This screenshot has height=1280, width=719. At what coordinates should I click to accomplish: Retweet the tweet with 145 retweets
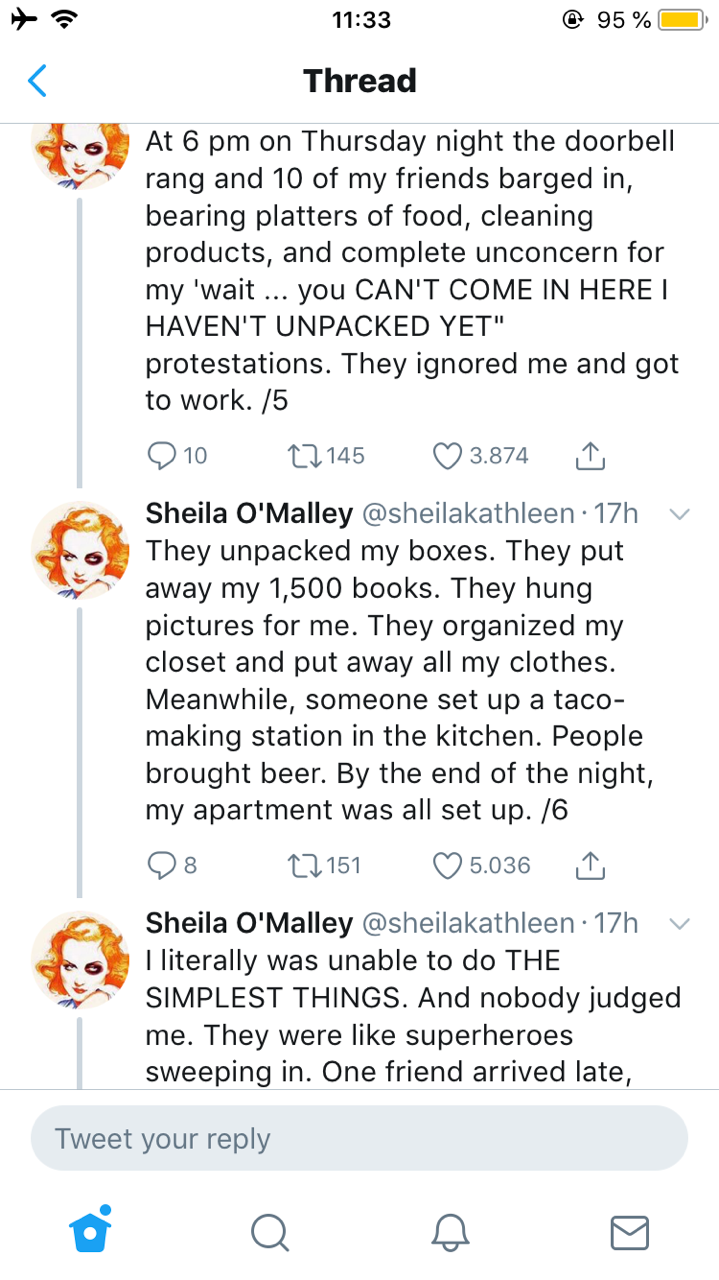300,456
